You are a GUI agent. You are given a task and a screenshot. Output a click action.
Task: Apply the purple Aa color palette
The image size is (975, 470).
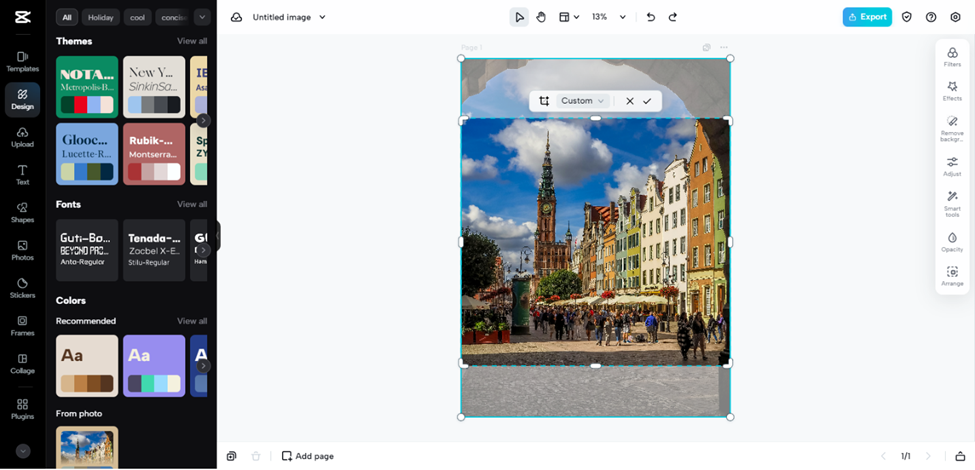click(x=154, y=366)
